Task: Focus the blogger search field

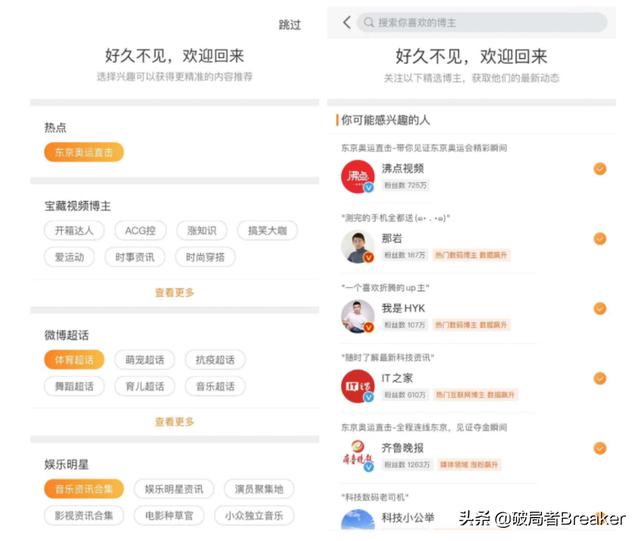Action: tap(482, 22)
